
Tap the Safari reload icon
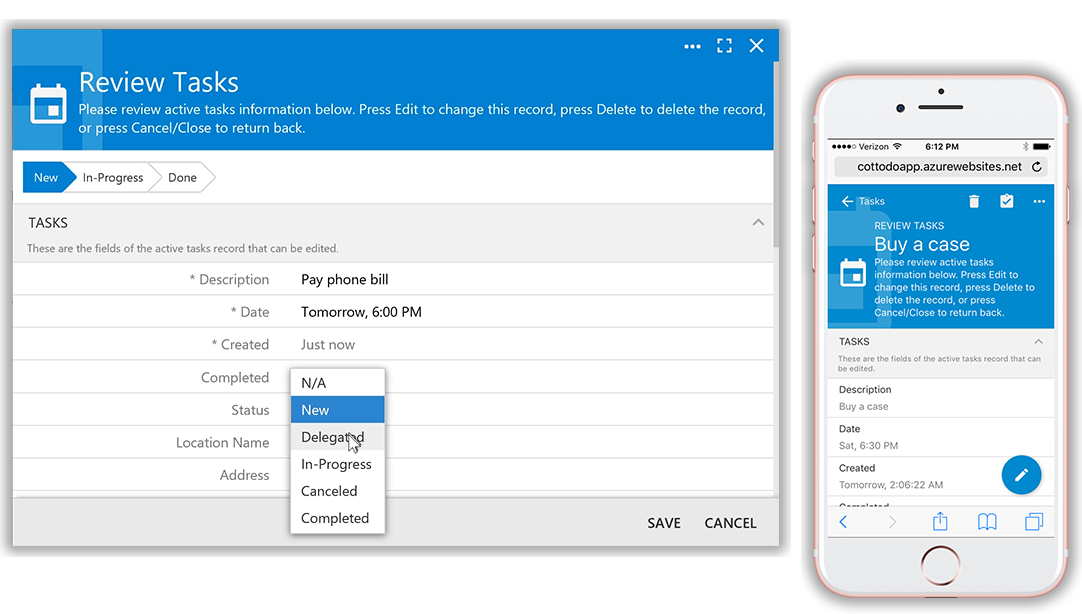(x=1037, y=167)
